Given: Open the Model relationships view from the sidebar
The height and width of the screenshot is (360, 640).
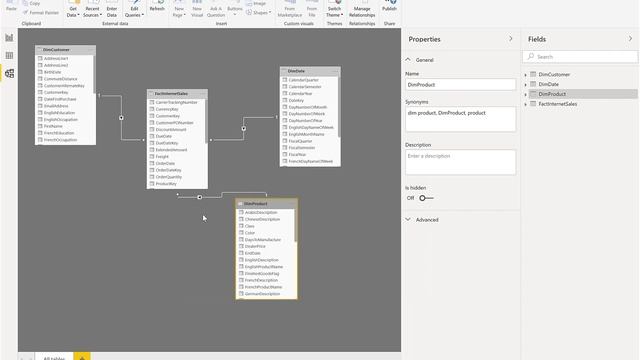Looking at the screenshot, I should coord(9,73).
